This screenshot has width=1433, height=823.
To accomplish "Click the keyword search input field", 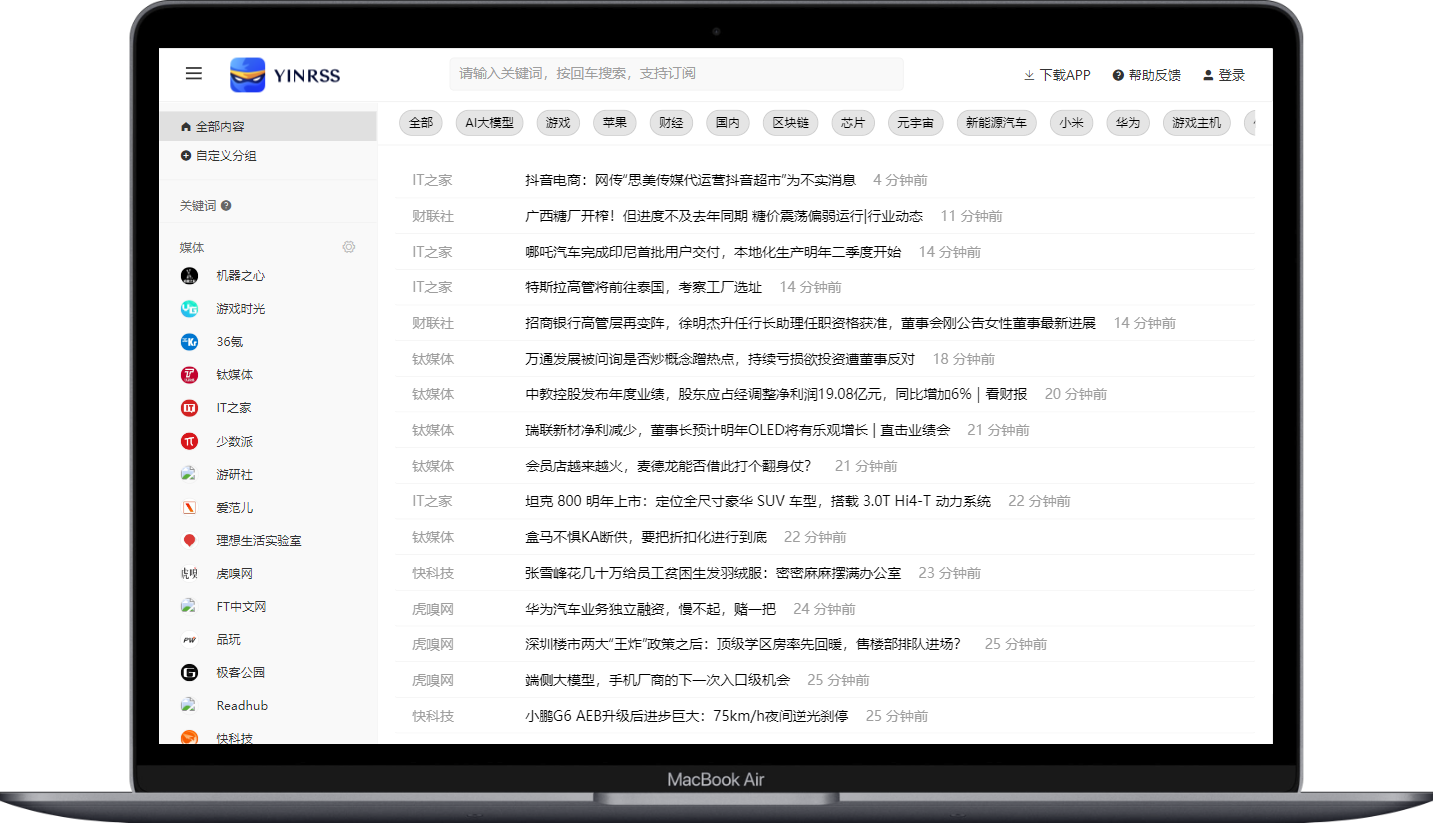I will pyautogui.click(x=676, y=74).
